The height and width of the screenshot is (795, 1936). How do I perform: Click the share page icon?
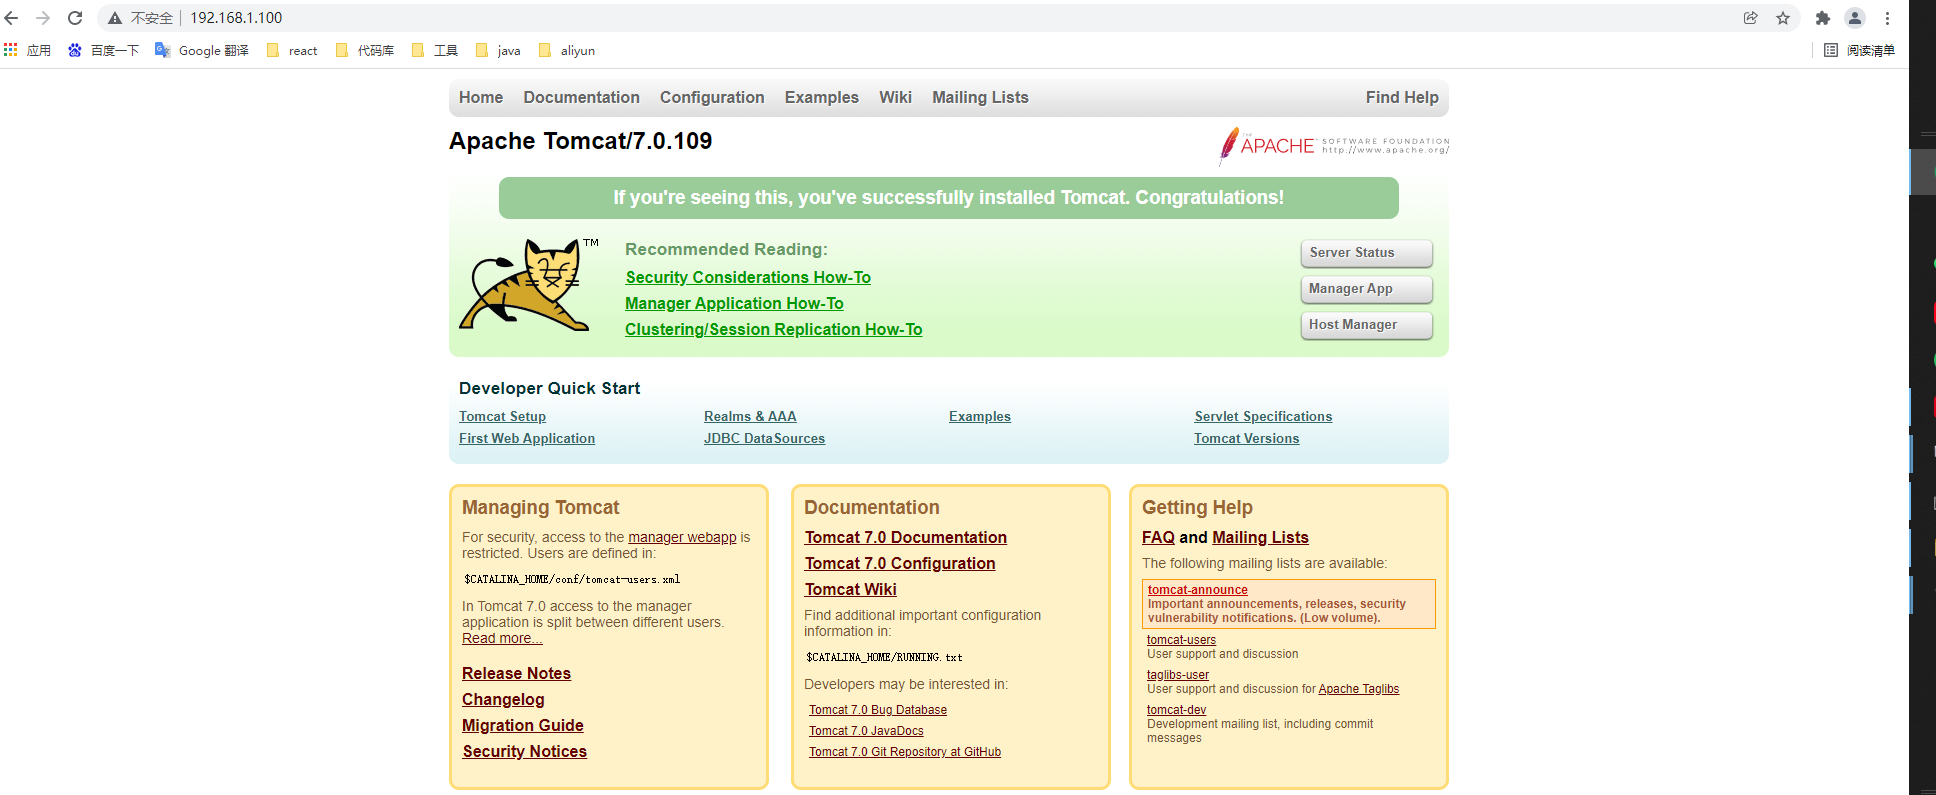coord(1750,18)
